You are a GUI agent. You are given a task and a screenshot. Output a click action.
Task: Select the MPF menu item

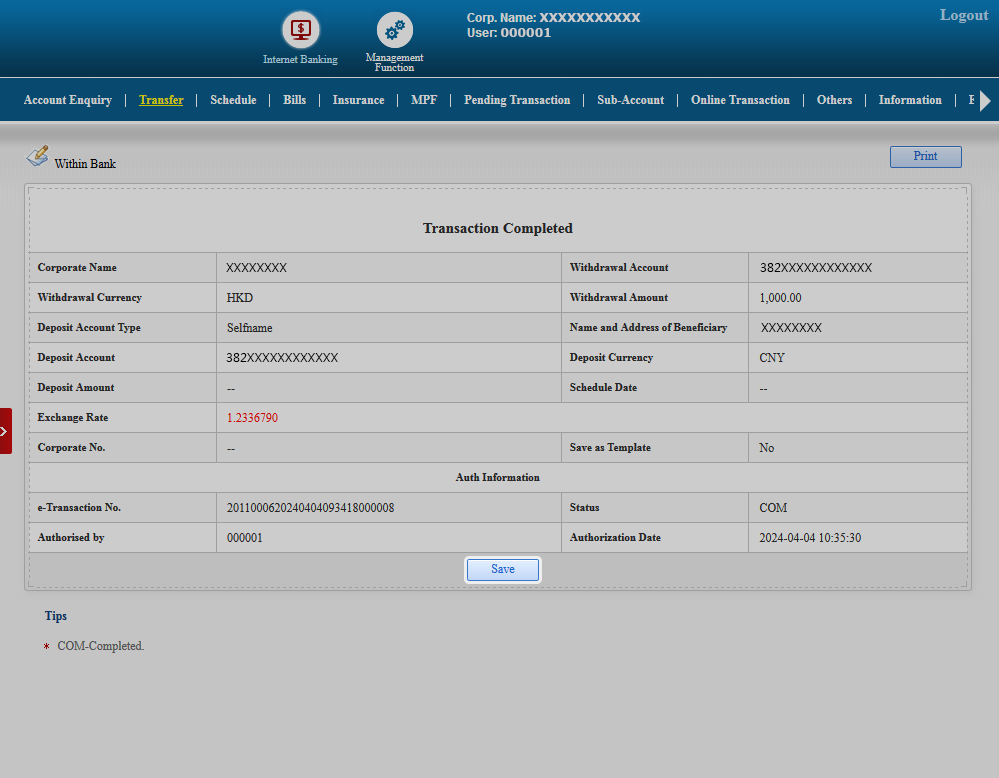(x=424, y=100)
